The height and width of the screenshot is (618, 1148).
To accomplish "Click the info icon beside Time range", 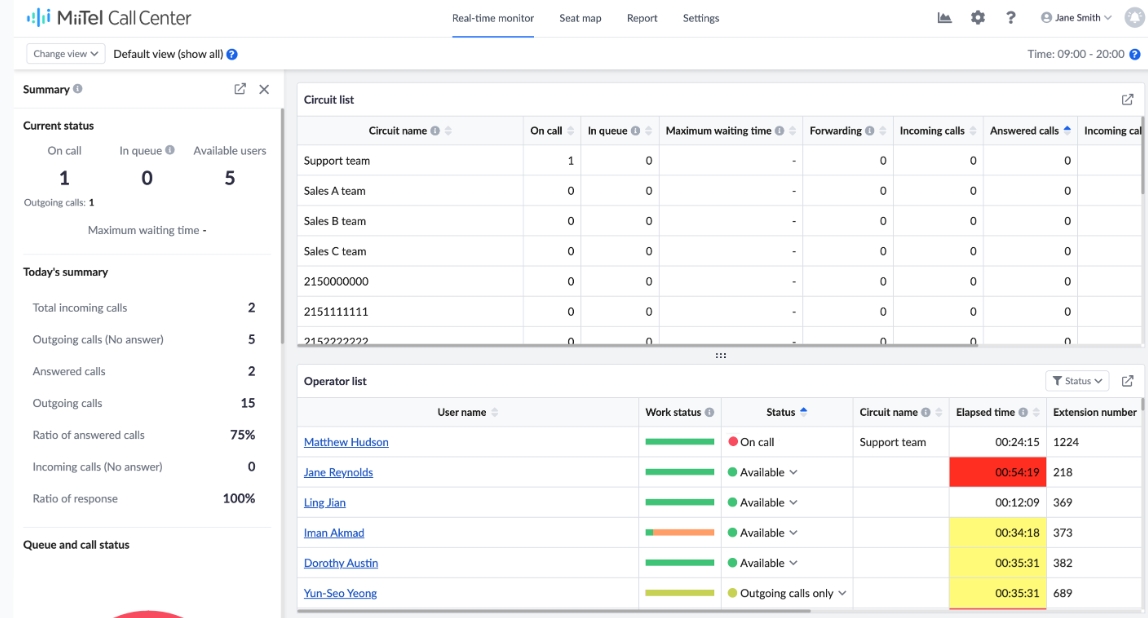I will [x=1135, y=54].
